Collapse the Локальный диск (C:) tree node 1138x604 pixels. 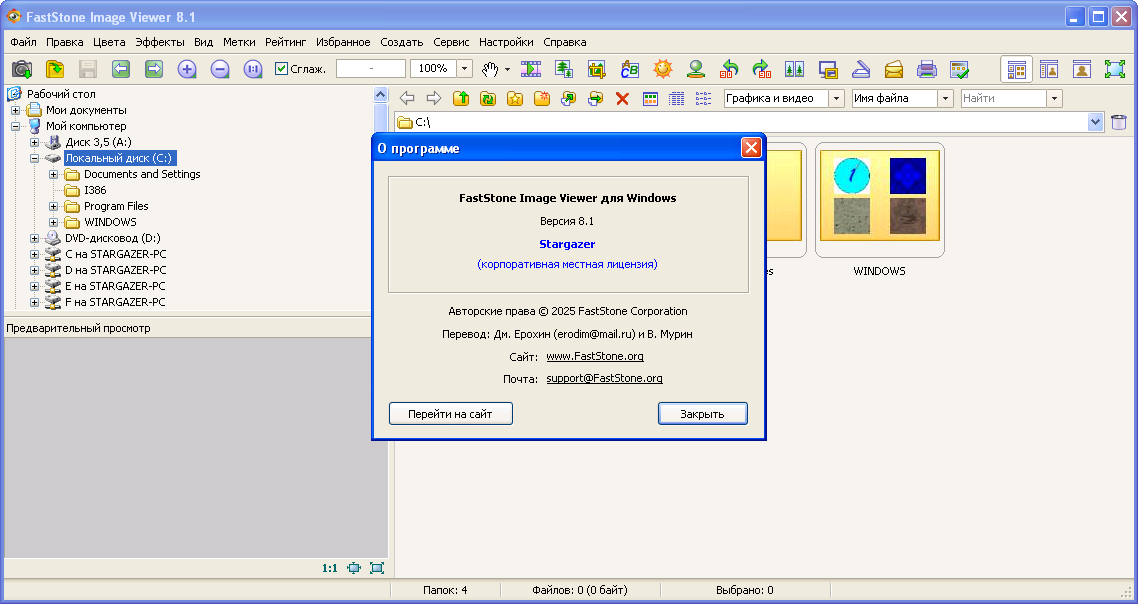[35, 158]
